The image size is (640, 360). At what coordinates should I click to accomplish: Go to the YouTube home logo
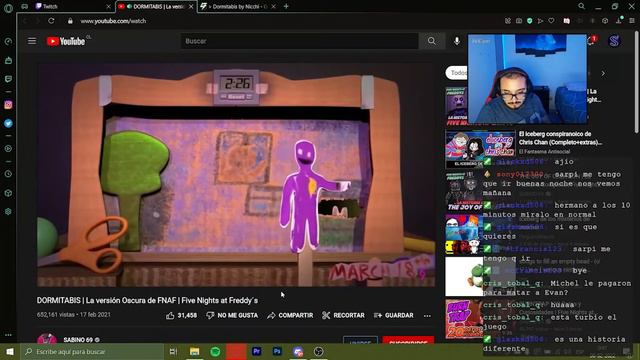pyautogui.click(x=66, y=41)
